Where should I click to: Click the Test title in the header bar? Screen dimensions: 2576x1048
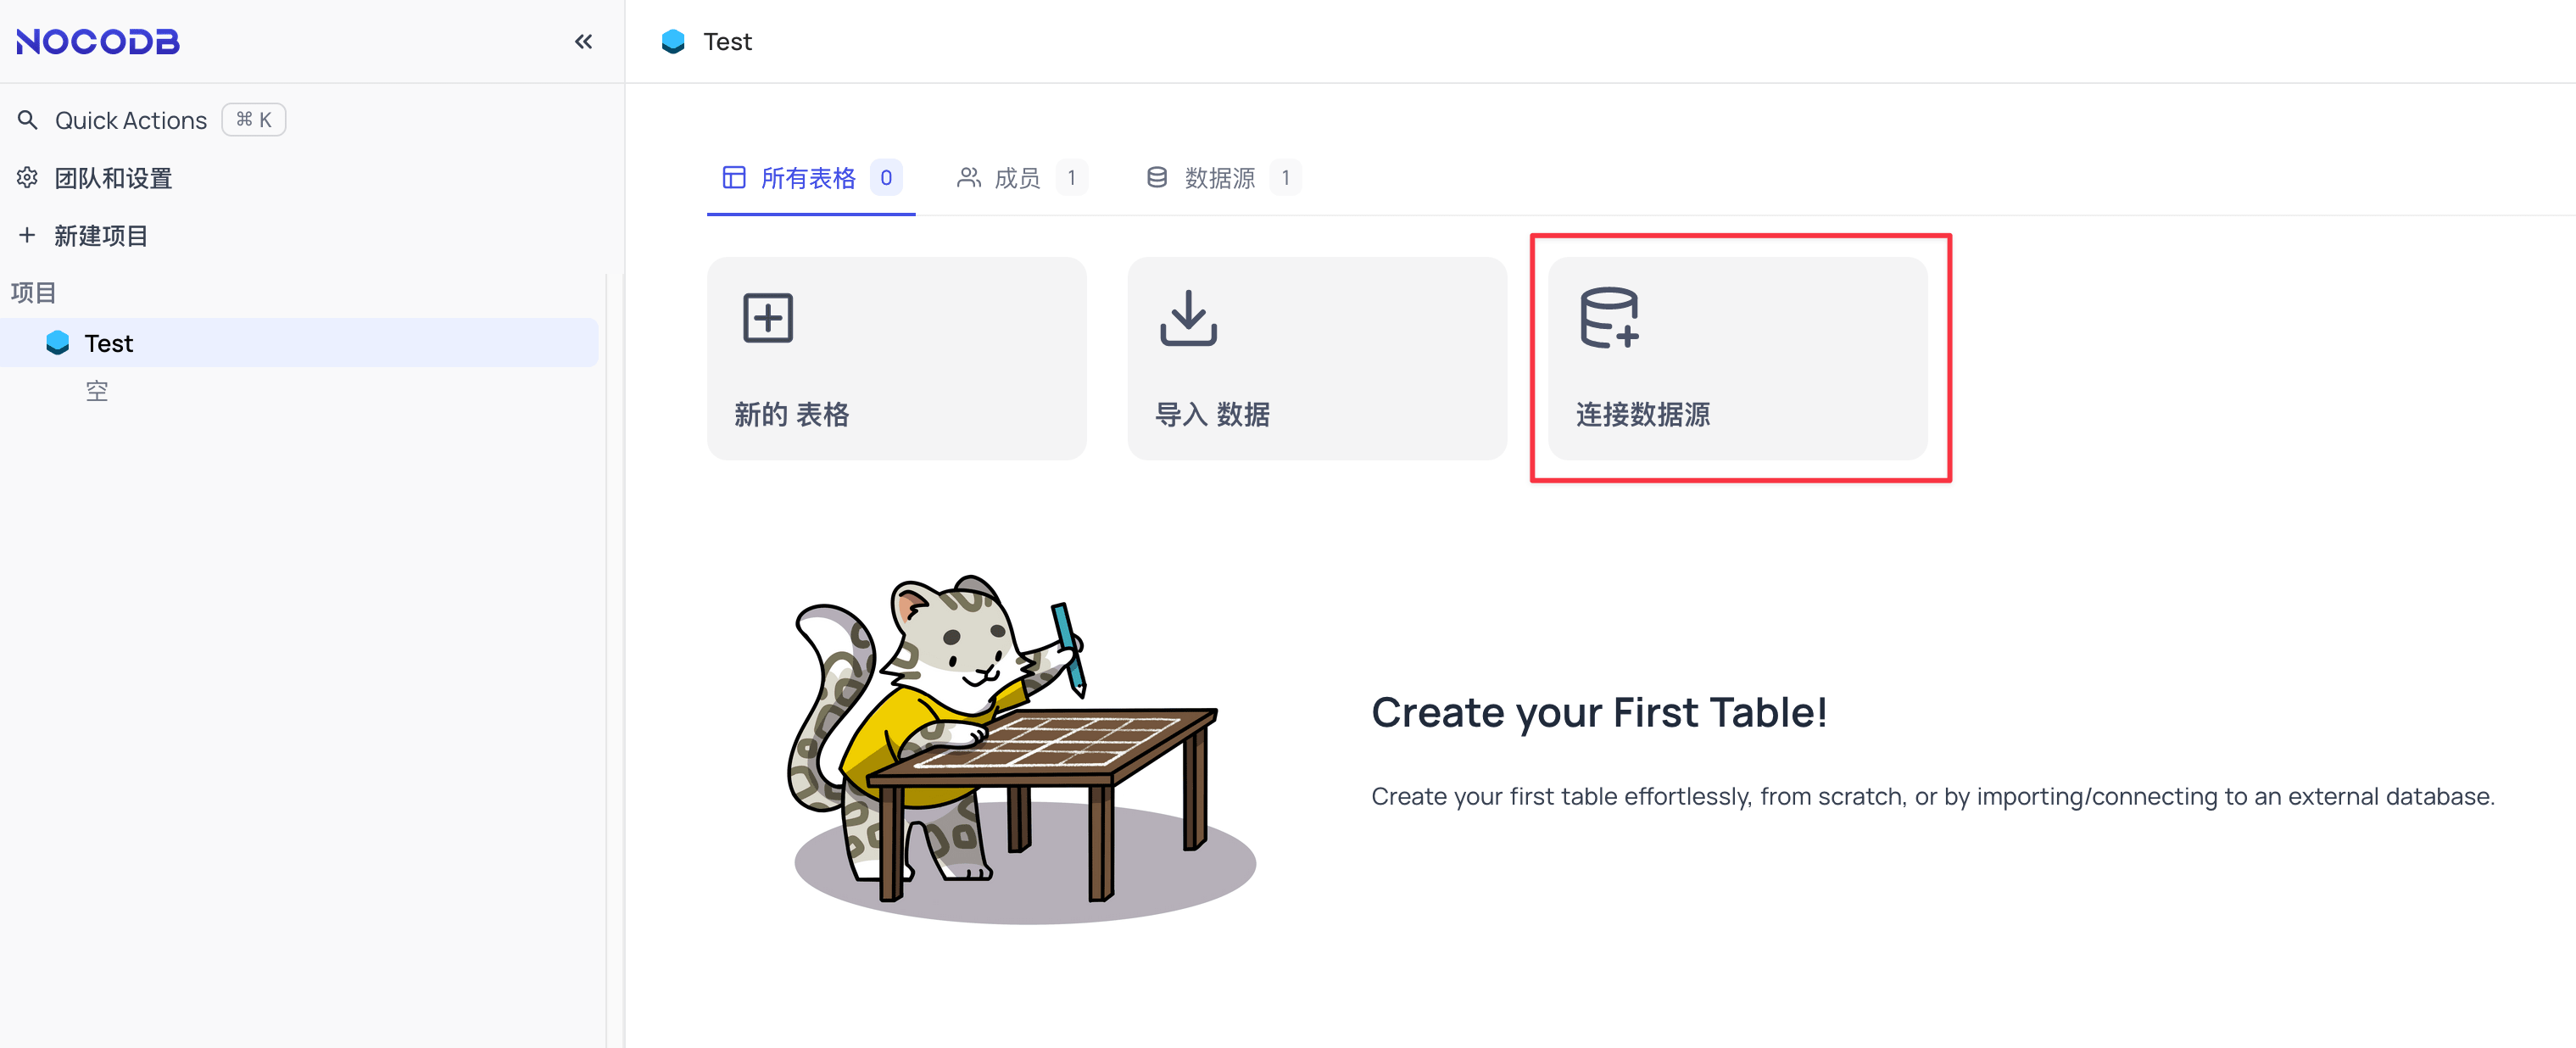click(727, 41)
